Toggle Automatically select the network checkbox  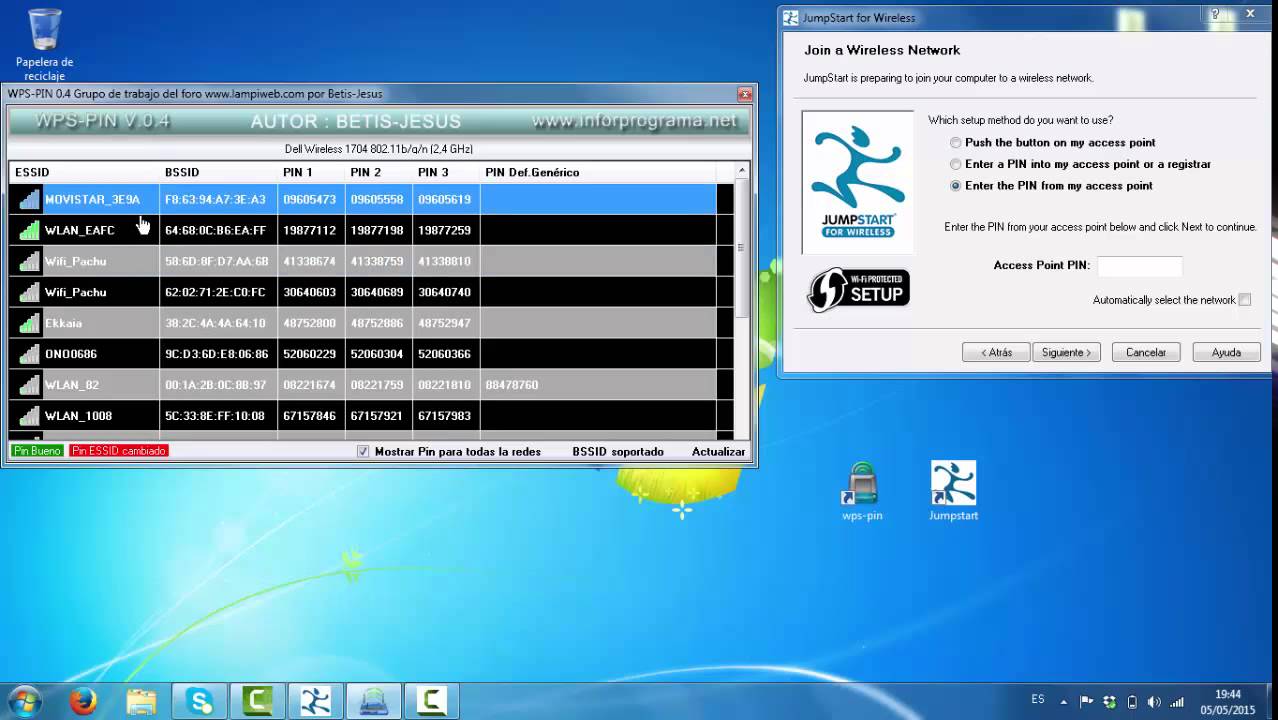[1244, 300]
